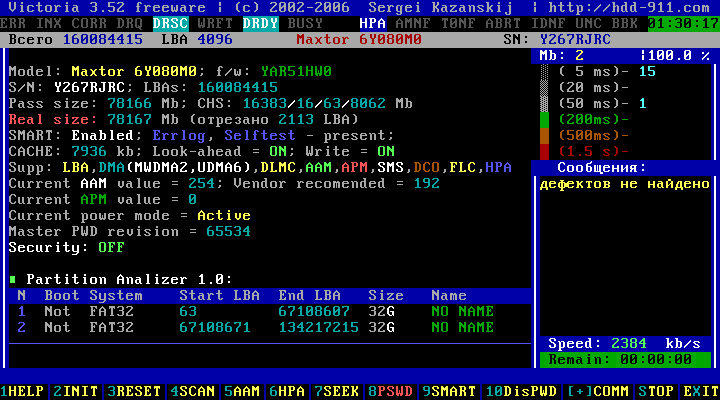The image size is (720, 400).
Task: Select the 10DisPWD option
Action: [521, 391]
